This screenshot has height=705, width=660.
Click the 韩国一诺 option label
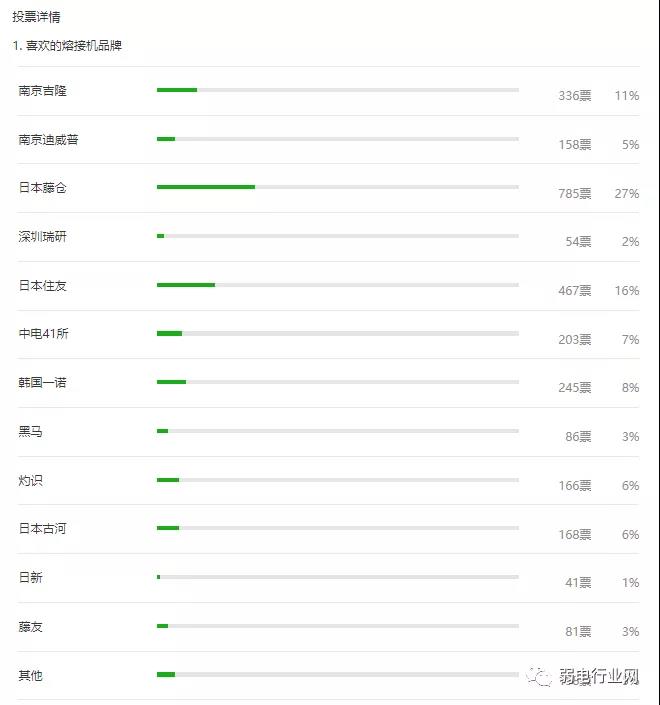[42, 383]
